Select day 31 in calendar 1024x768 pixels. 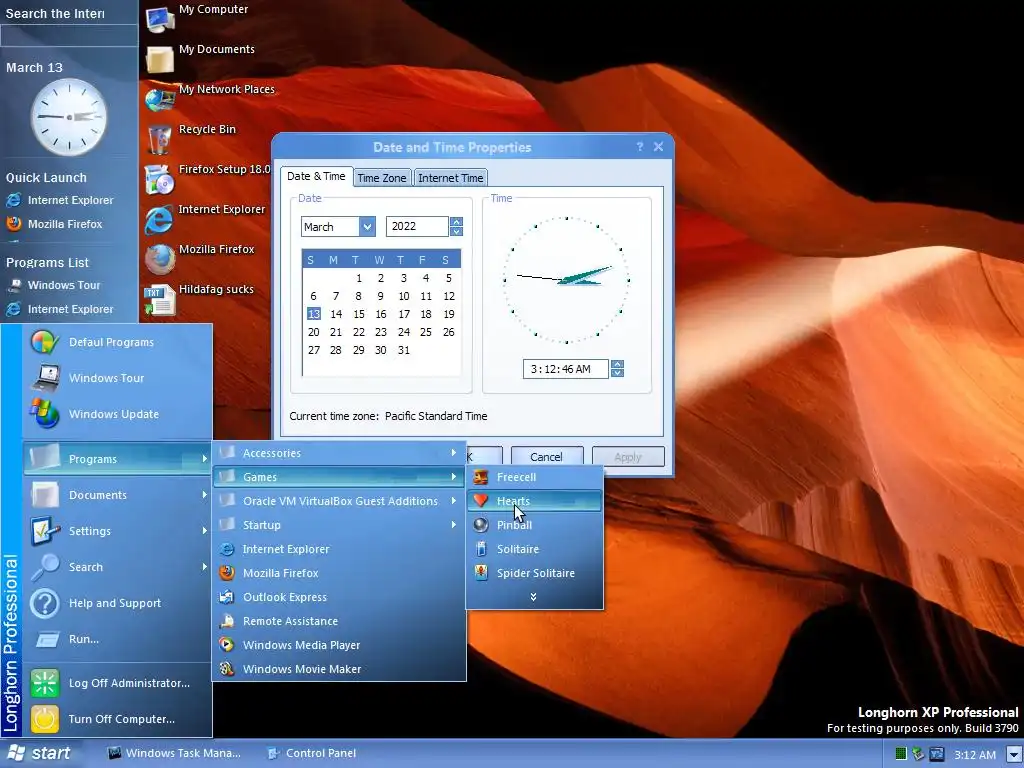tap(404, 350)
